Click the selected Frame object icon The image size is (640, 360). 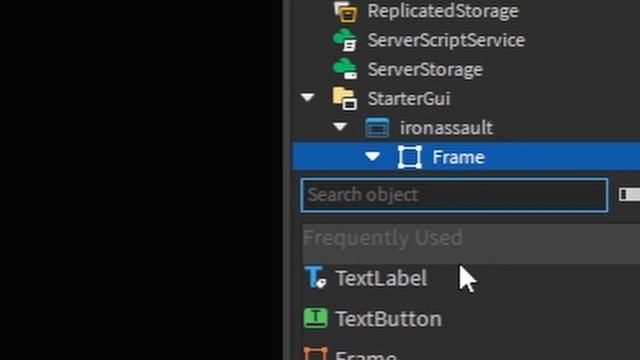pos(409,157)
